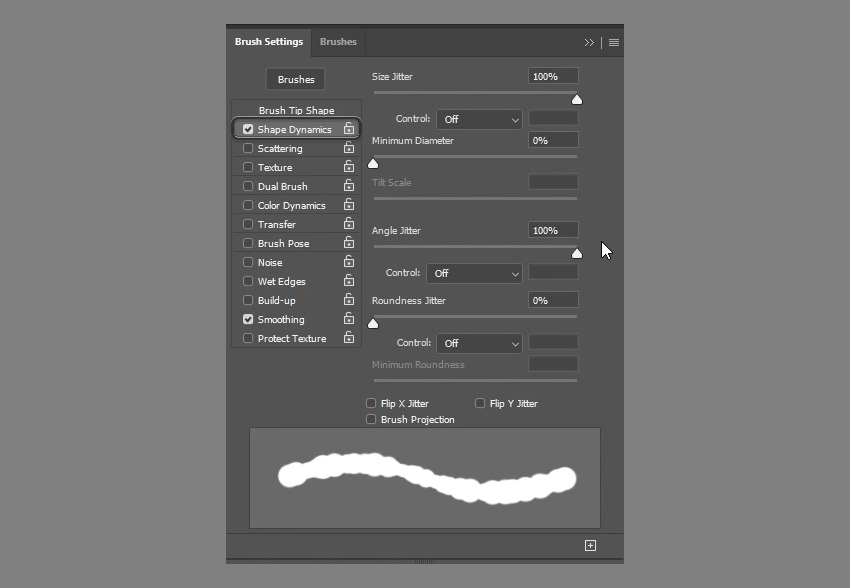This screenshot has width=850, height=588.
Task: Open the Angle Jitter Control dropdown
Action: click(x=474, y=273)
